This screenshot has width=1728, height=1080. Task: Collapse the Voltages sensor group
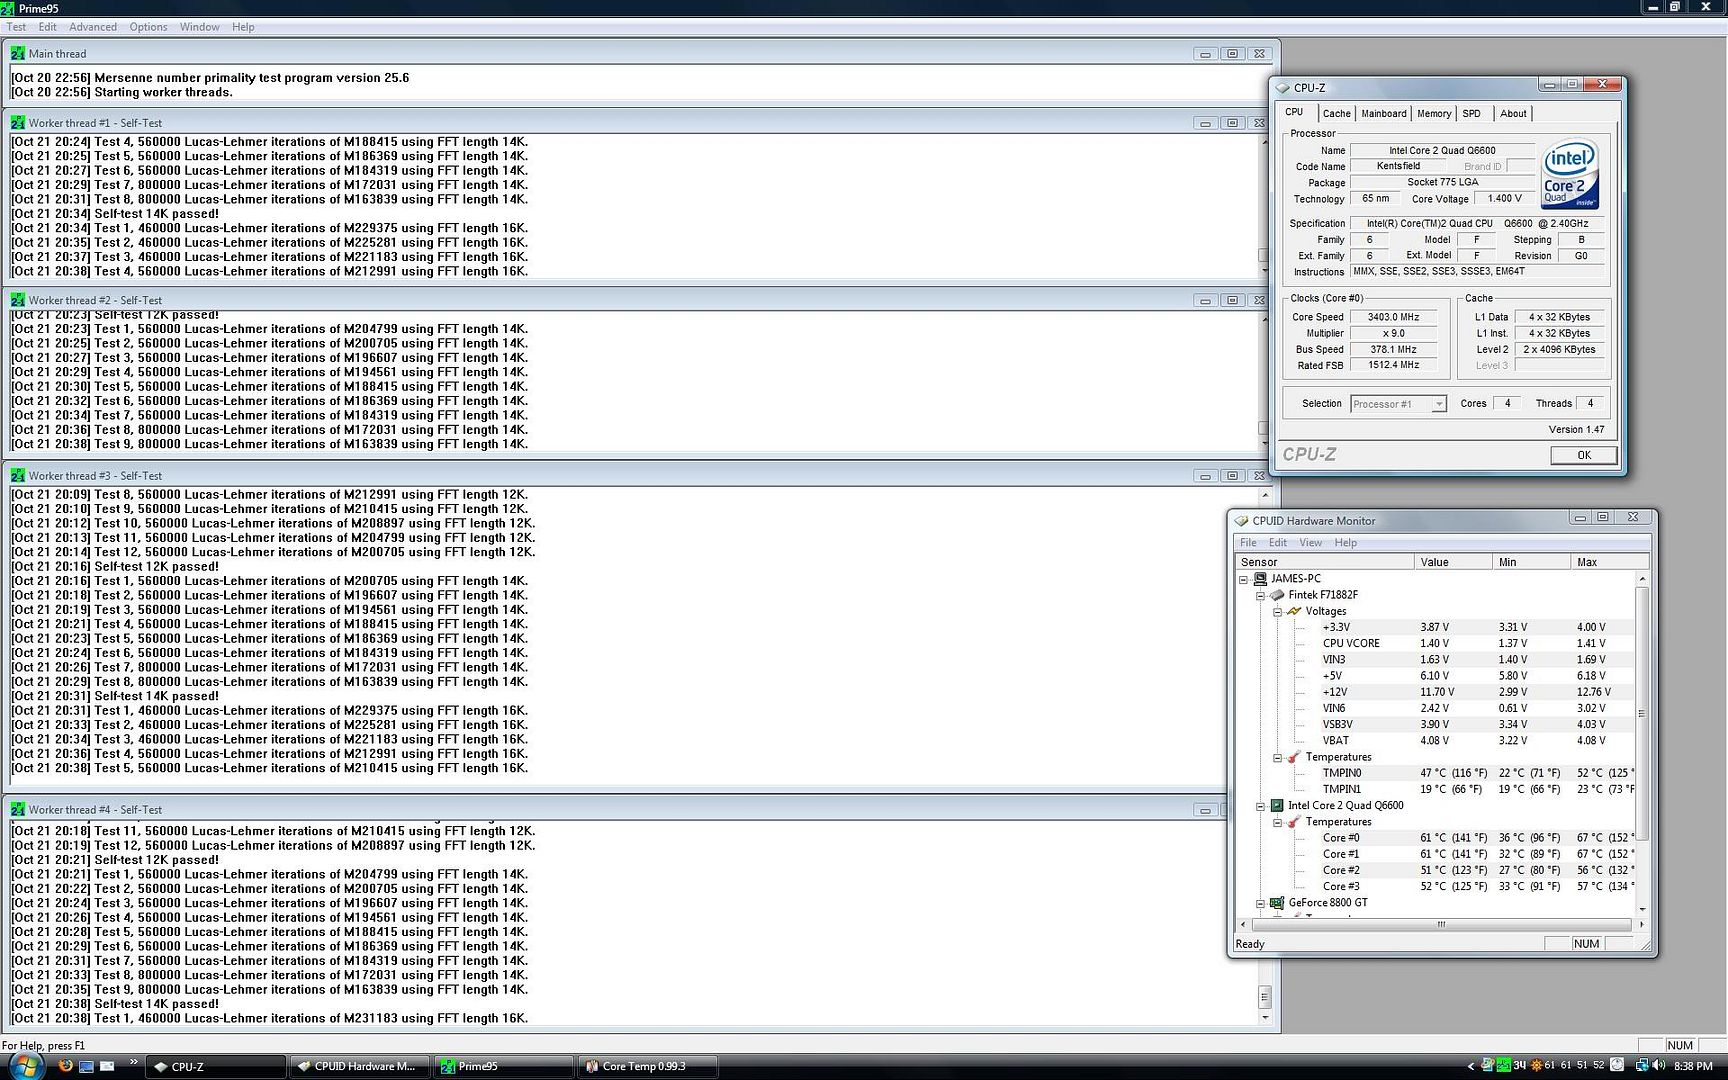[x=1277, y=611]
